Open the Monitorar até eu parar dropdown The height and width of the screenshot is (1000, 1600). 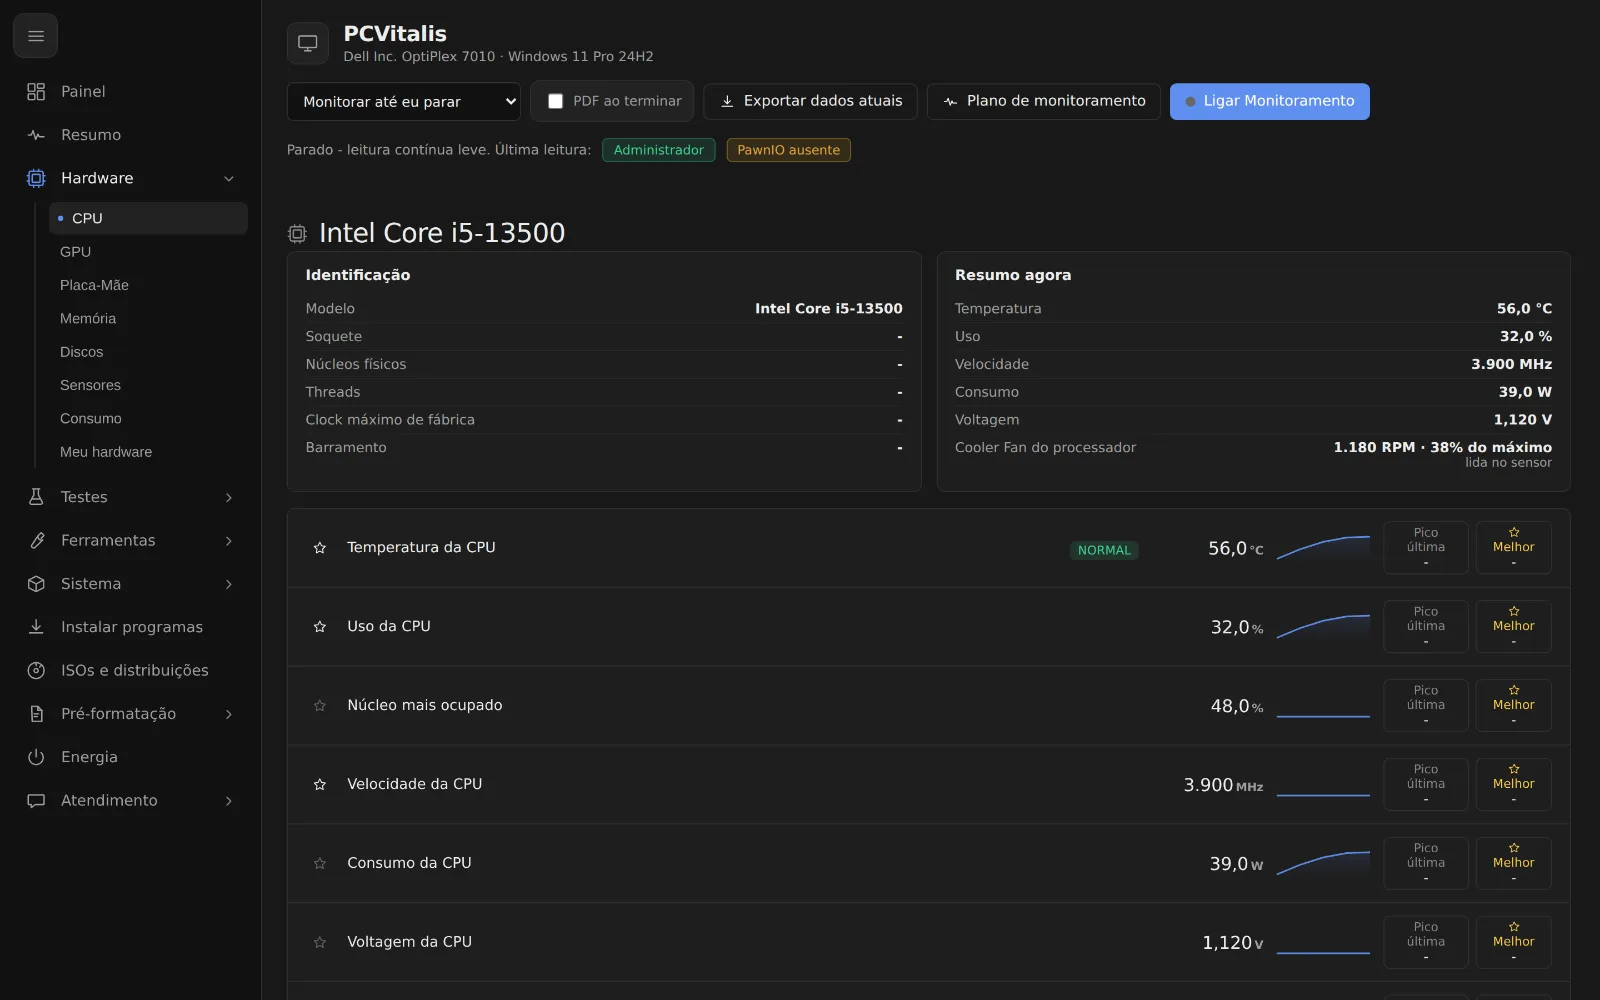(403, 101)
